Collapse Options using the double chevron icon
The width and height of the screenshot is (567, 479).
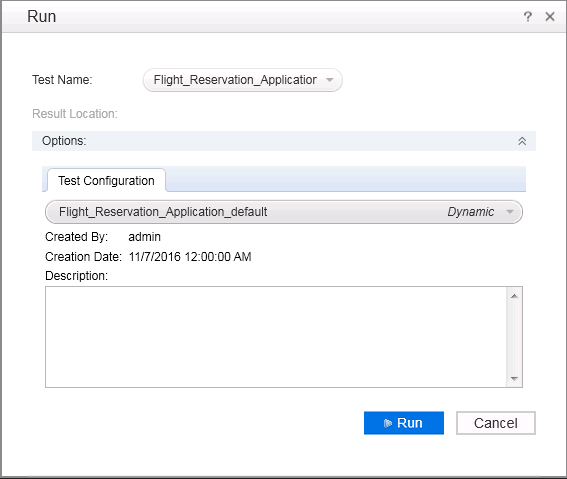coord(522,141)
